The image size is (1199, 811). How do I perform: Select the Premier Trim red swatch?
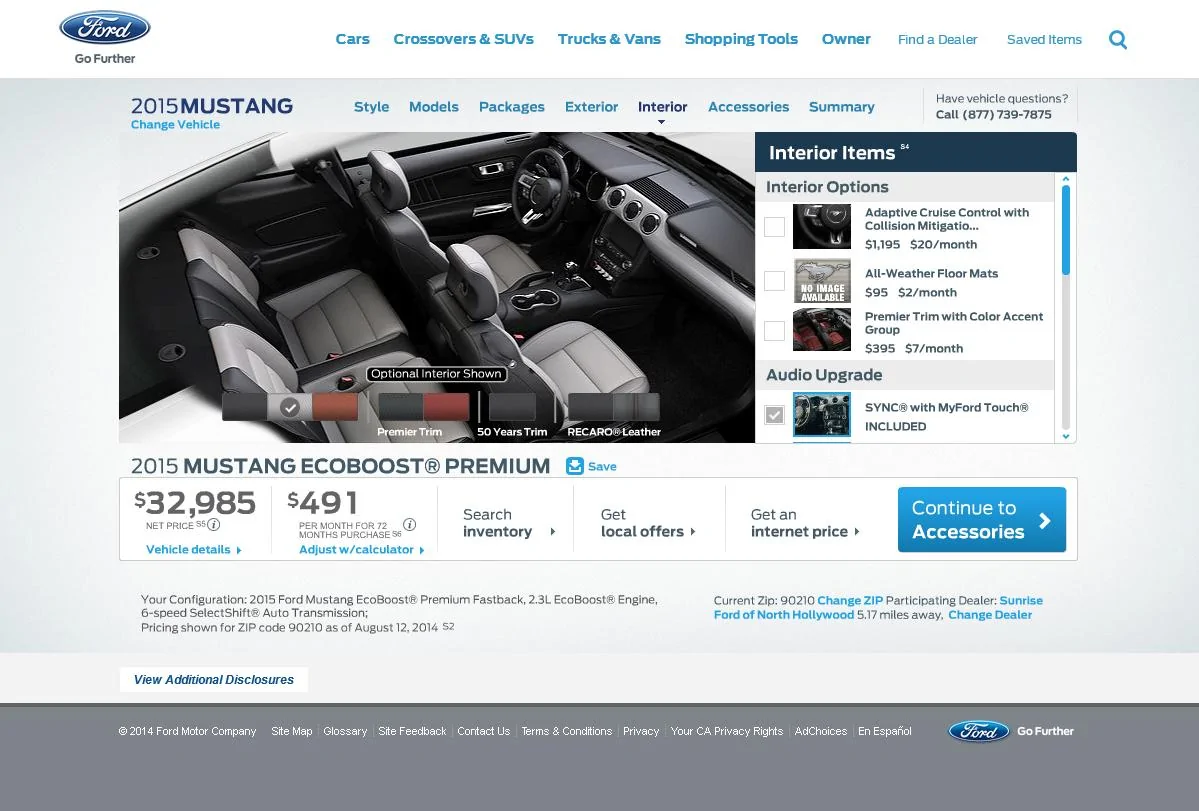[446, 407]
